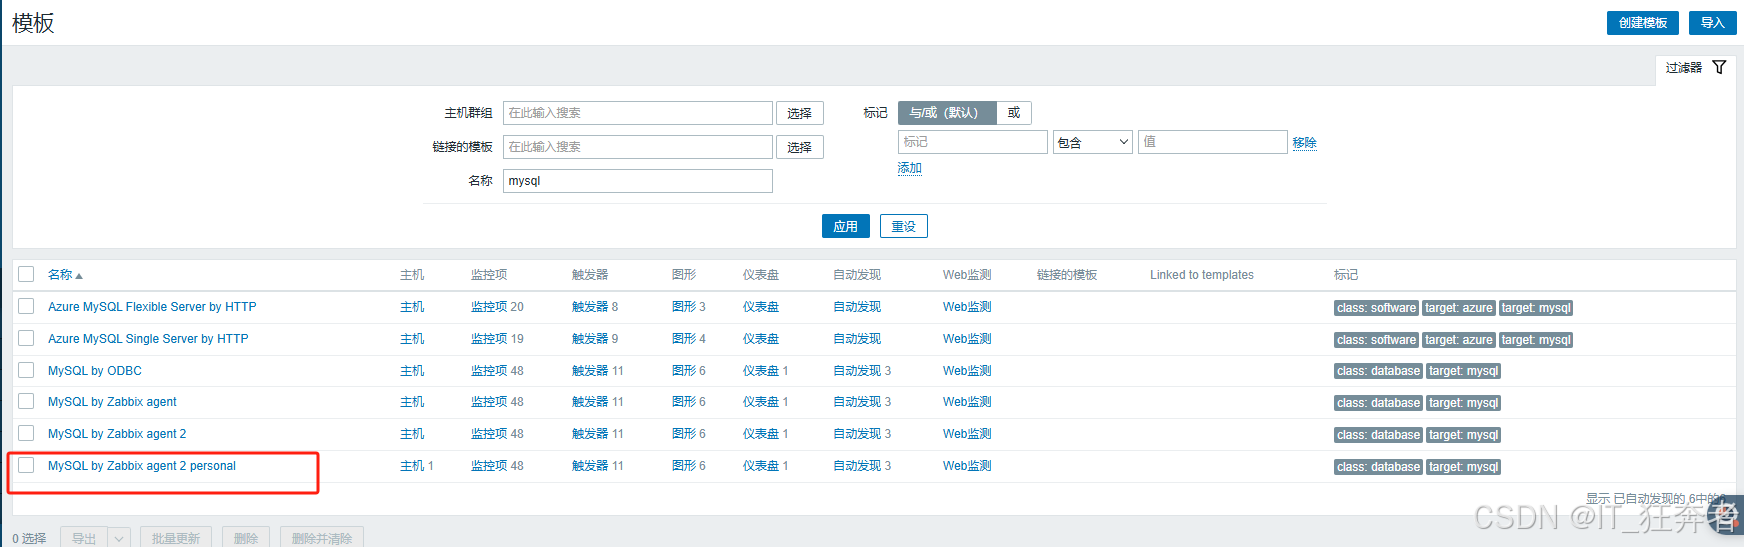The height and width of the screenshot is (547, 1744).
Task: Focus the 主机群组 search field
Action: point(637,113)
